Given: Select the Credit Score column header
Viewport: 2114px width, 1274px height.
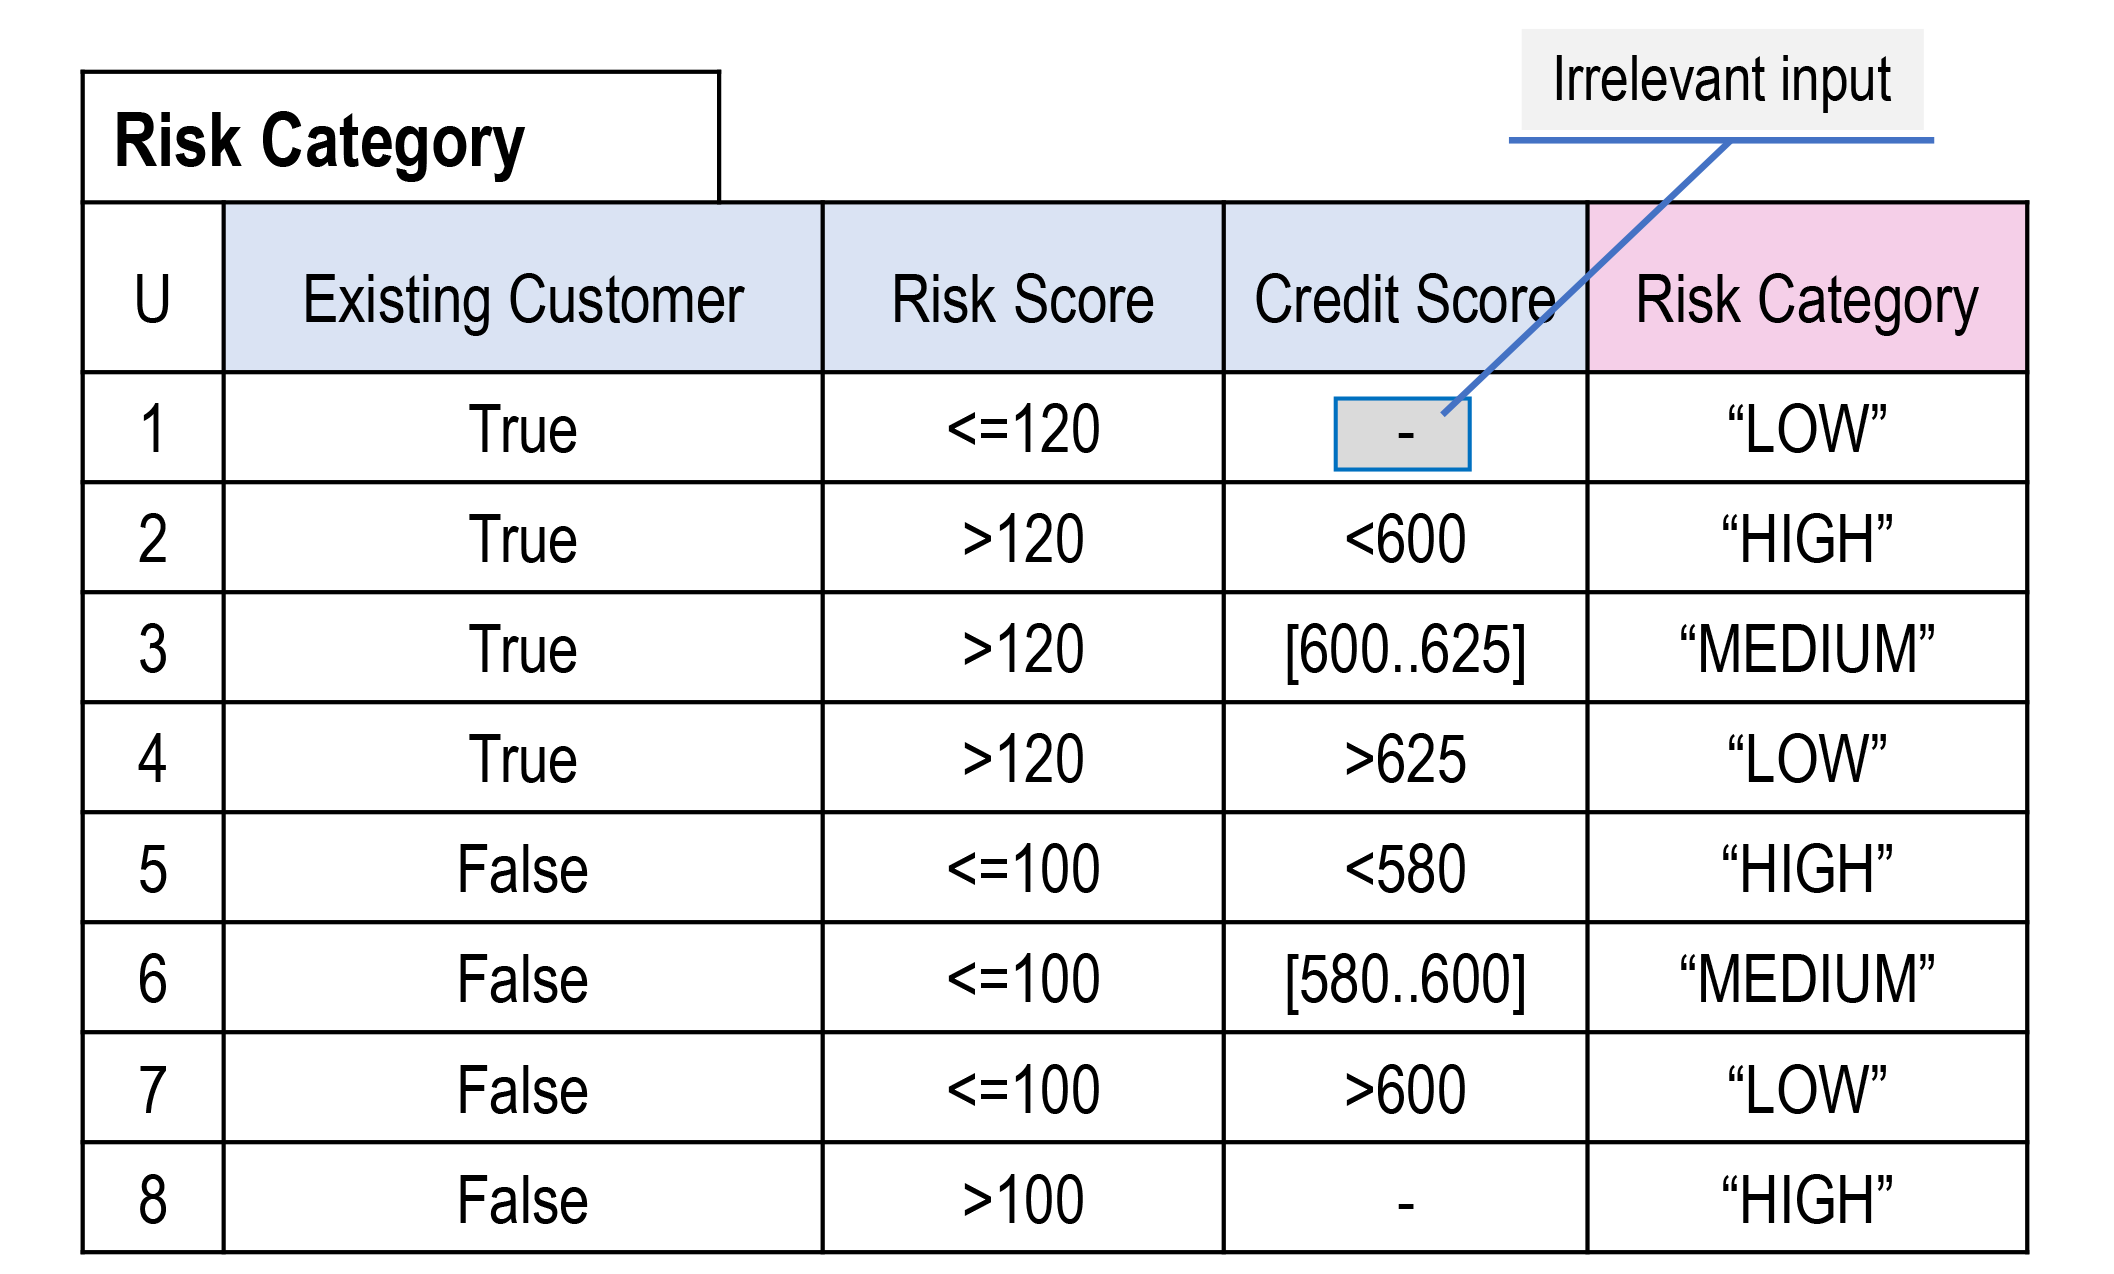Looking at the screenshot, I should click(x=1404, y=298).
